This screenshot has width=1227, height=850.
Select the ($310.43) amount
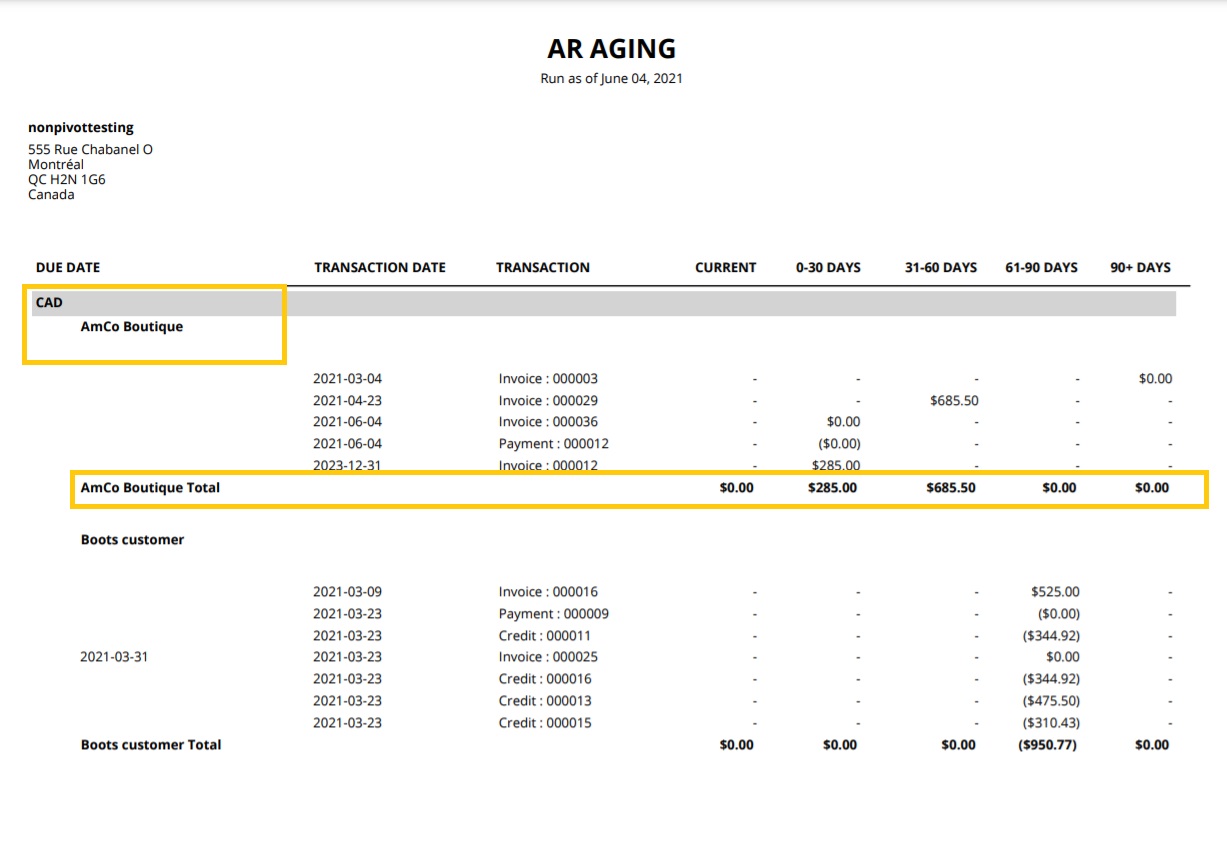(x=1051, y=722)
